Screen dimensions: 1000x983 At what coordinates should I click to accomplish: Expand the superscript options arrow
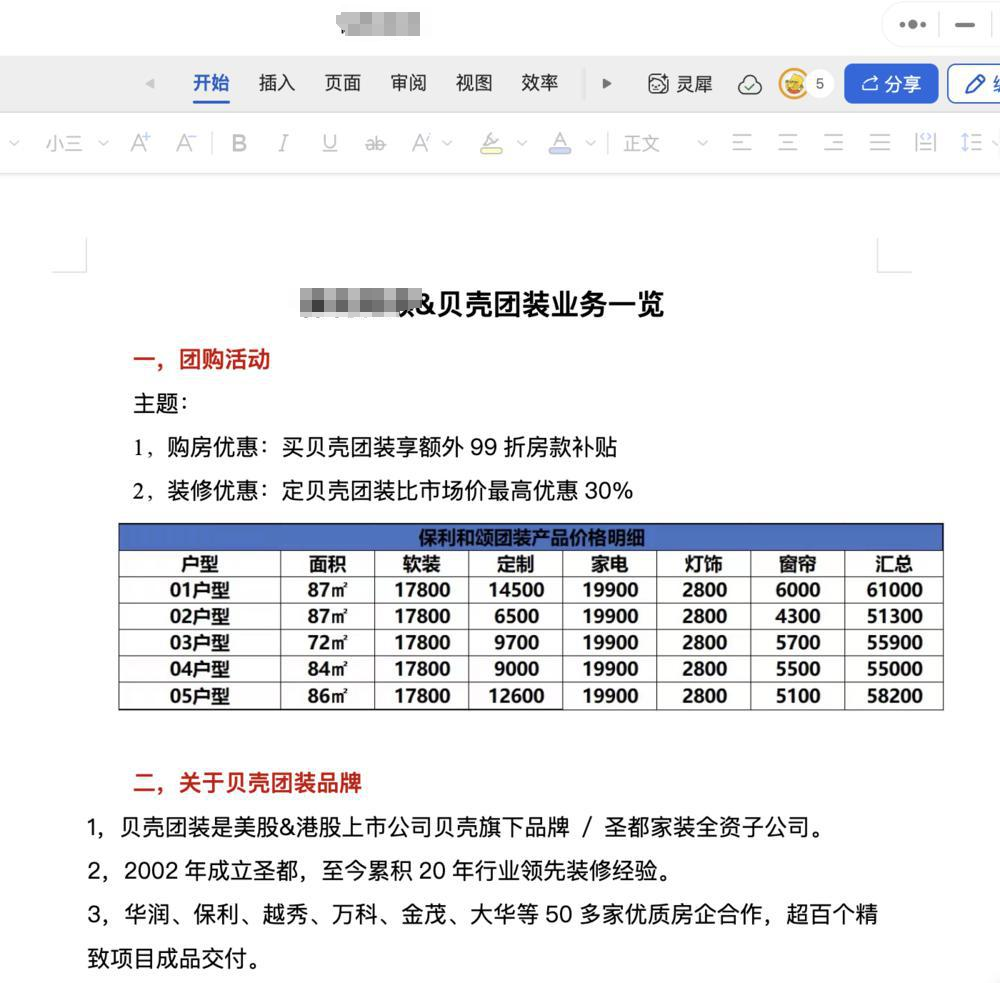[447, 144]
